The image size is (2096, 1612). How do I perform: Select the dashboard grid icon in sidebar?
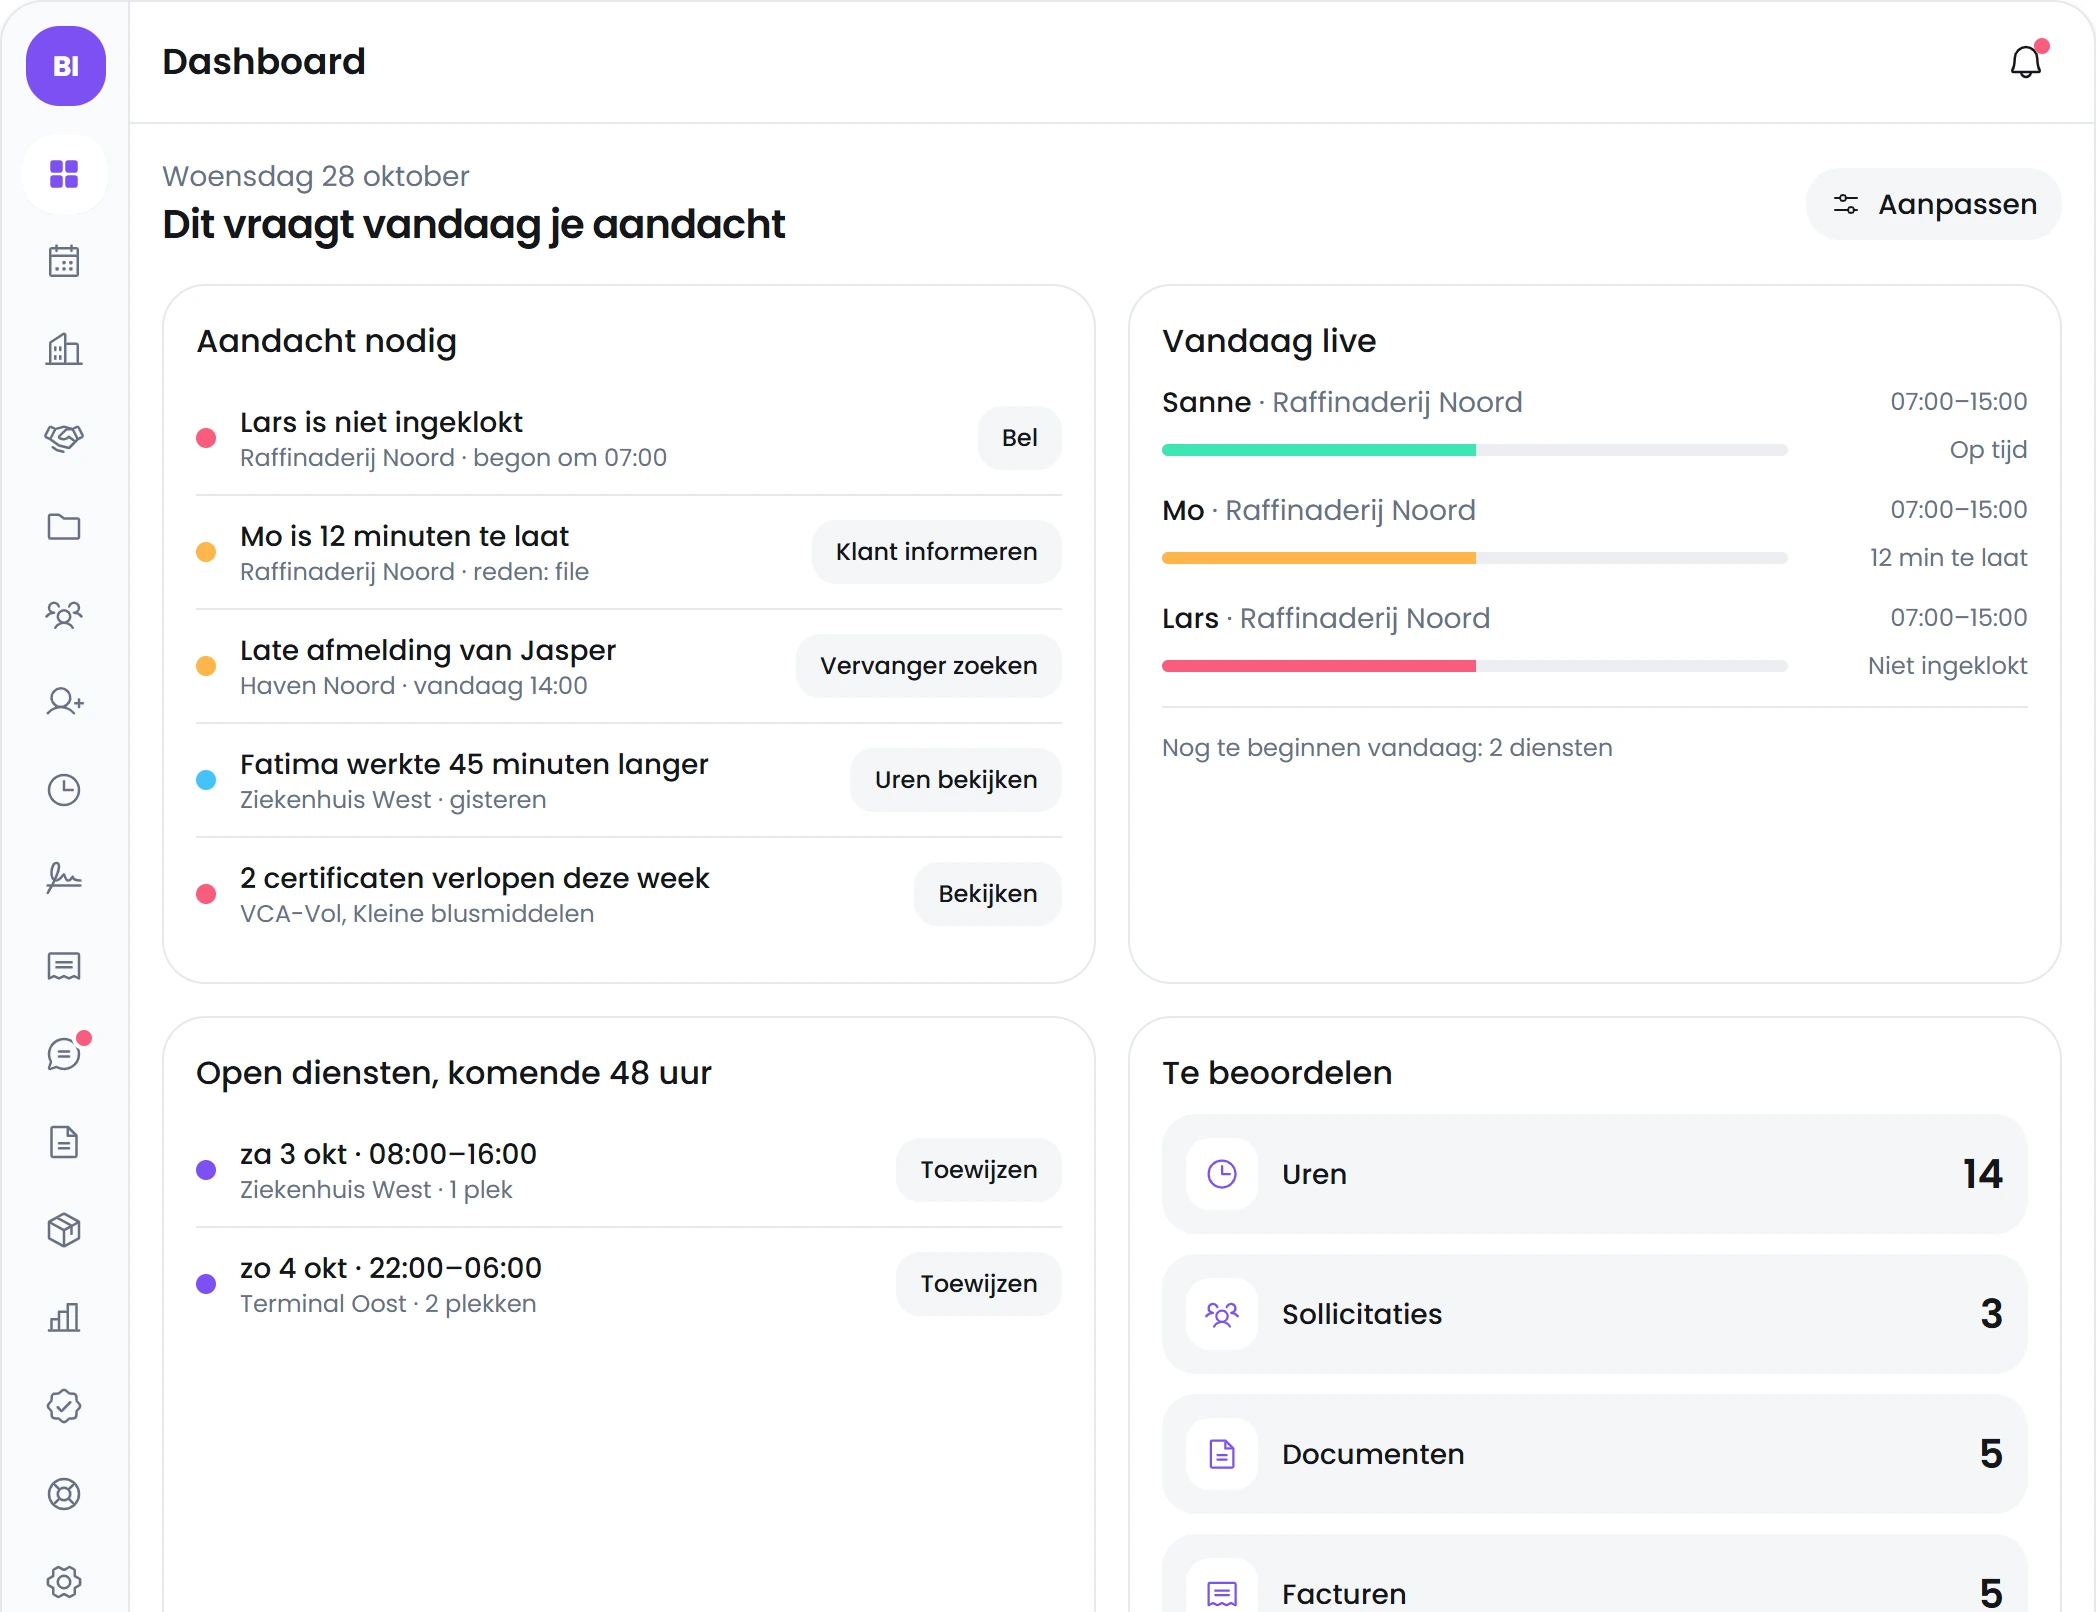click(x=64, y=174)
